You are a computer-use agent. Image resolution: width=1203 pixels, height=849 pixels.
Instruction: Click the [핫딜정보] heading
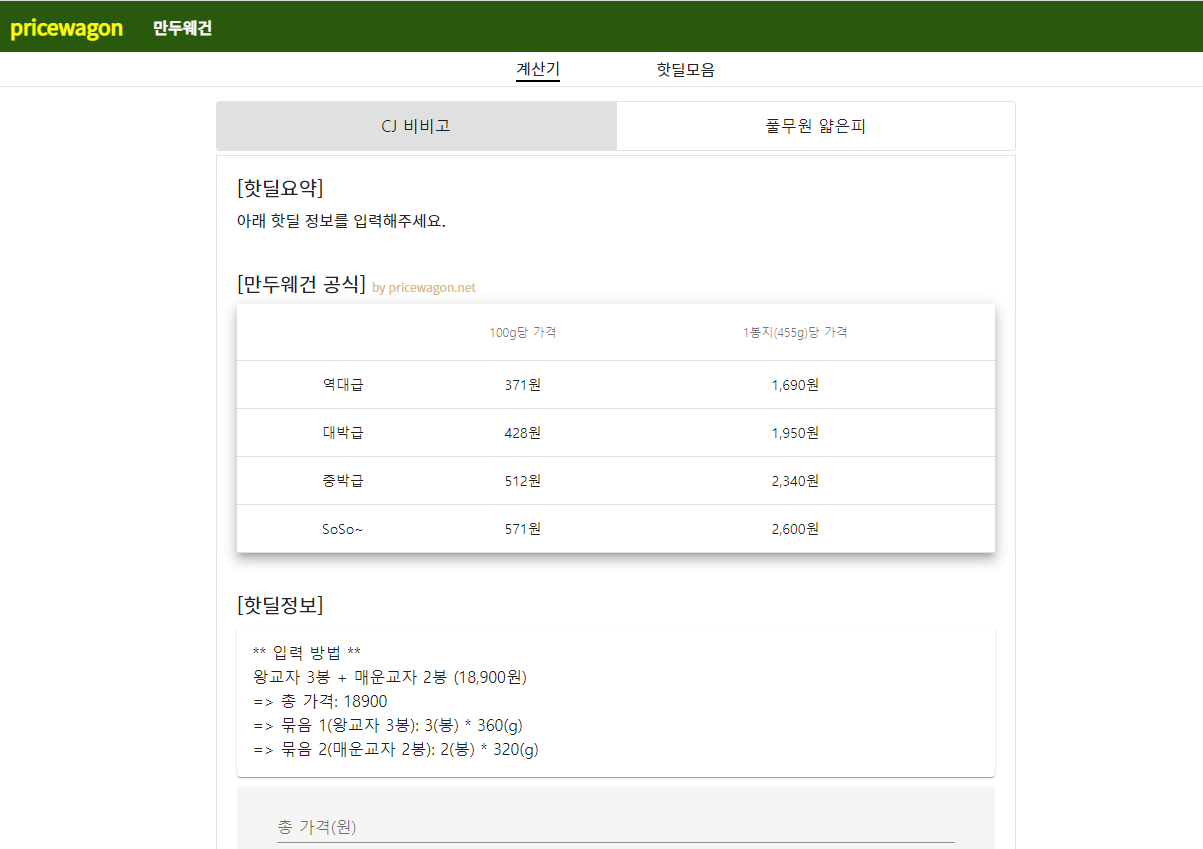tap(280, 605)
